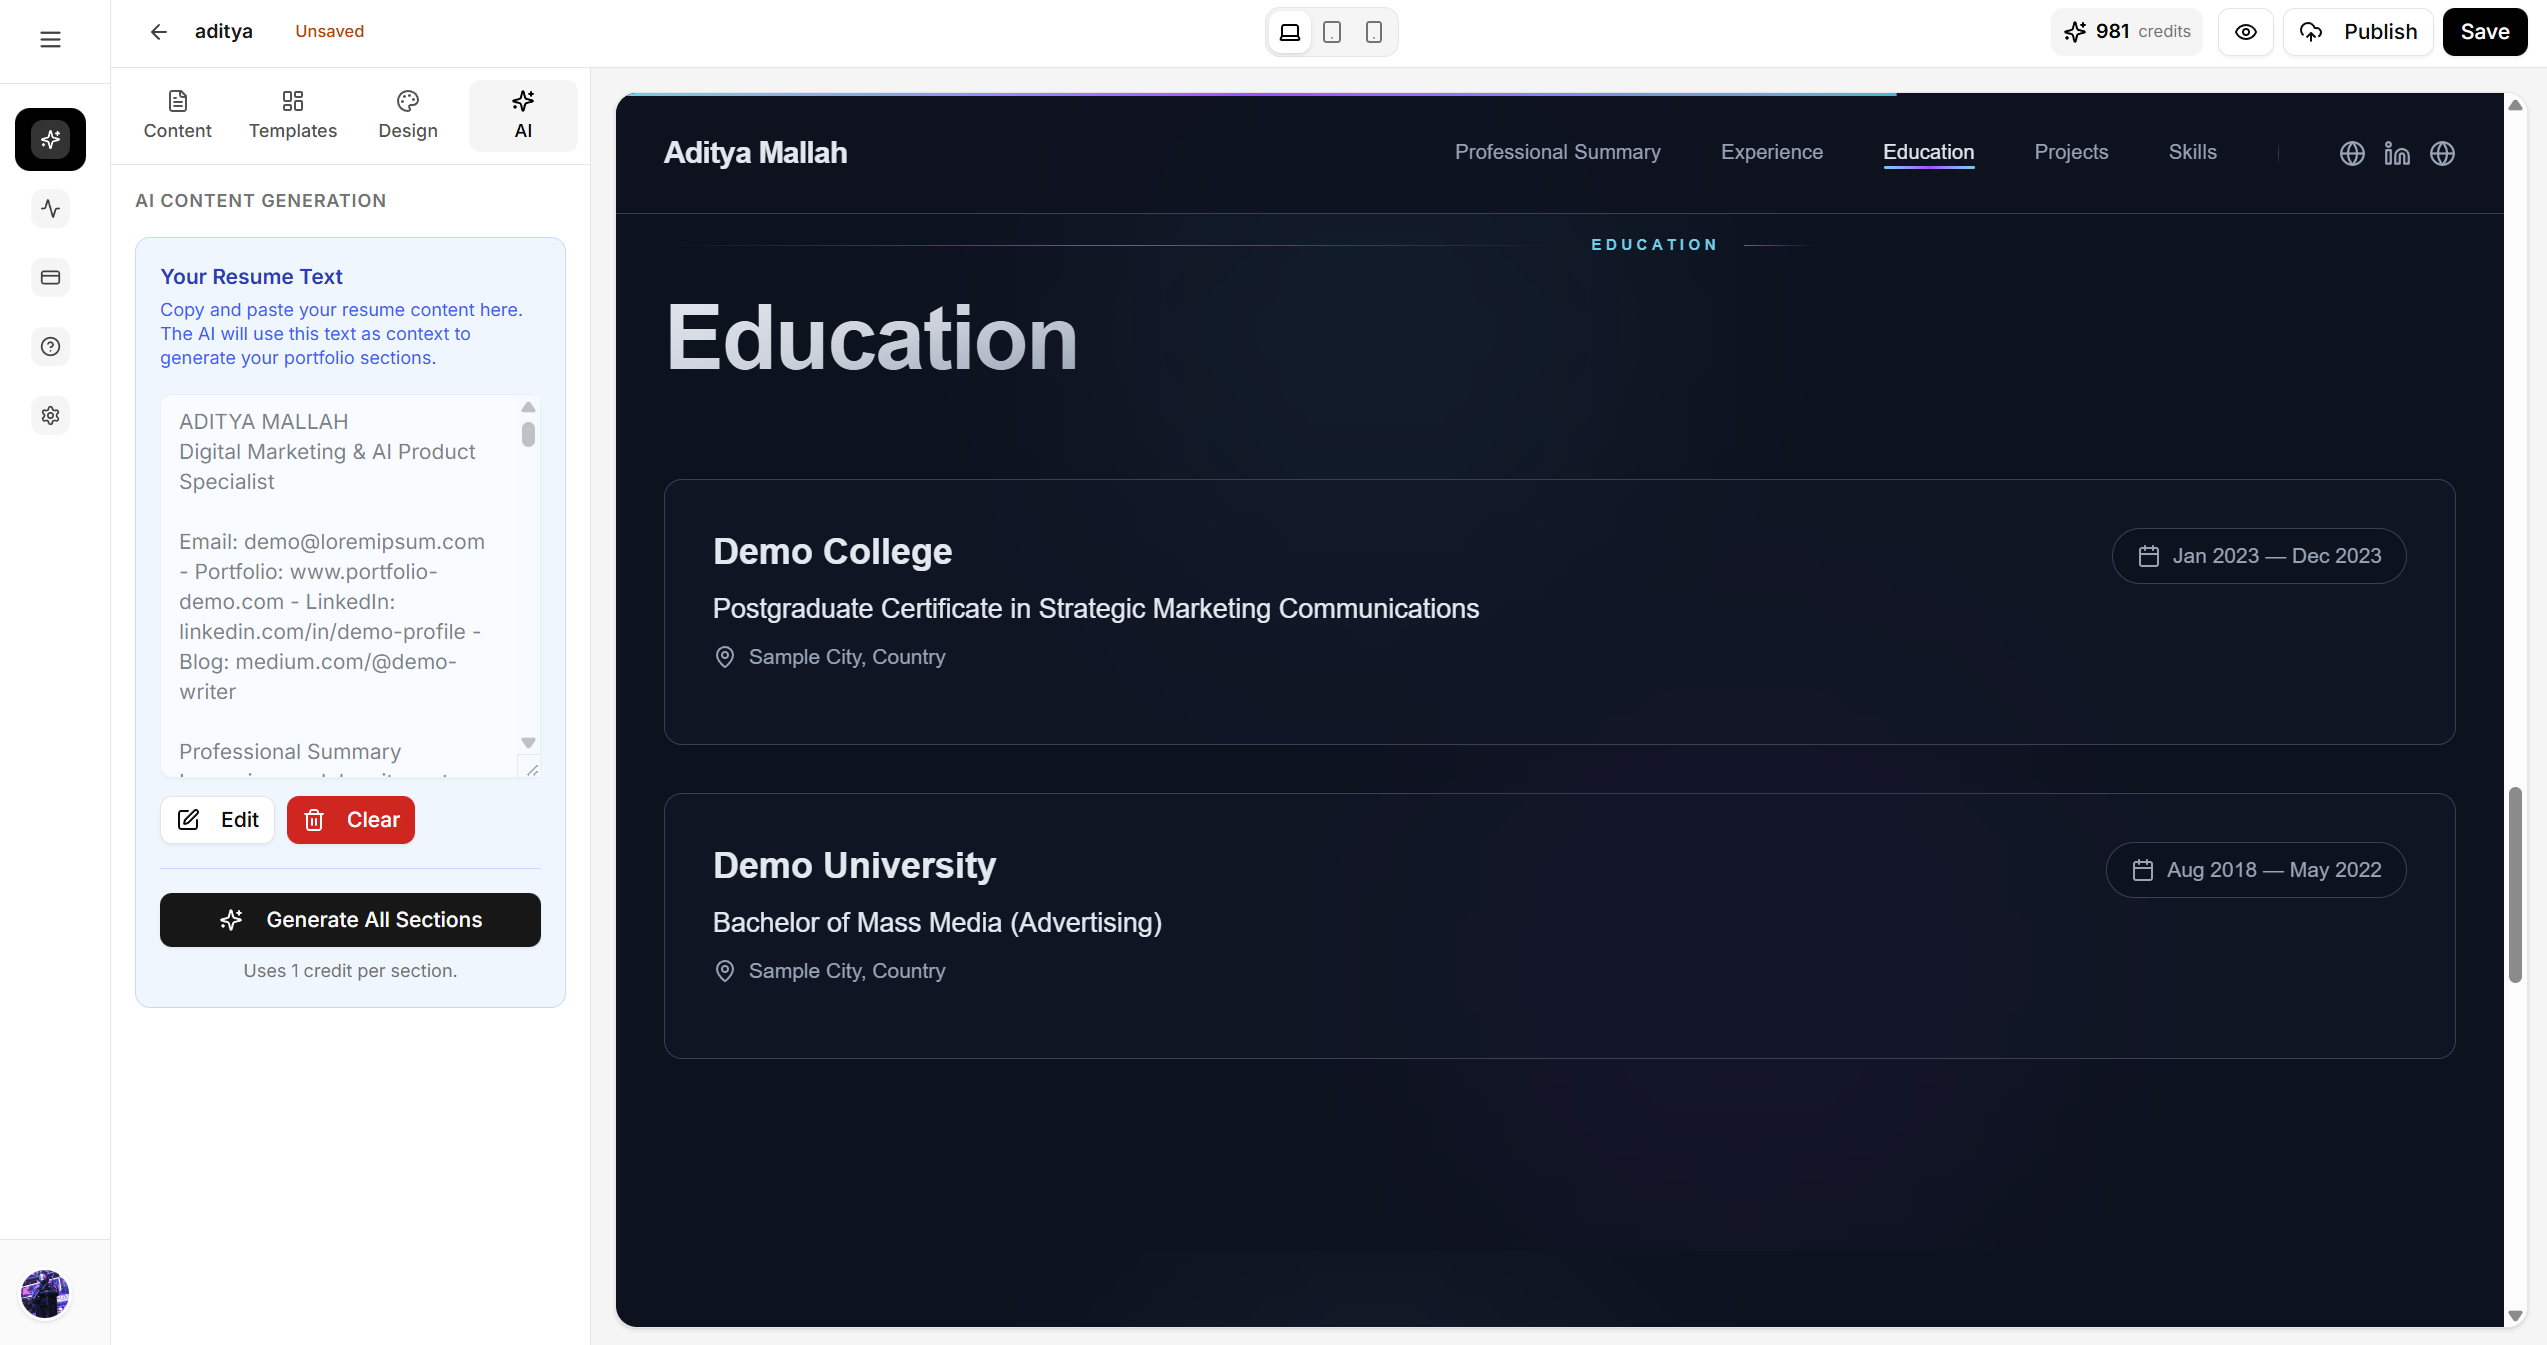Clear the resume text with the red Clear button

tap(350, 819)
